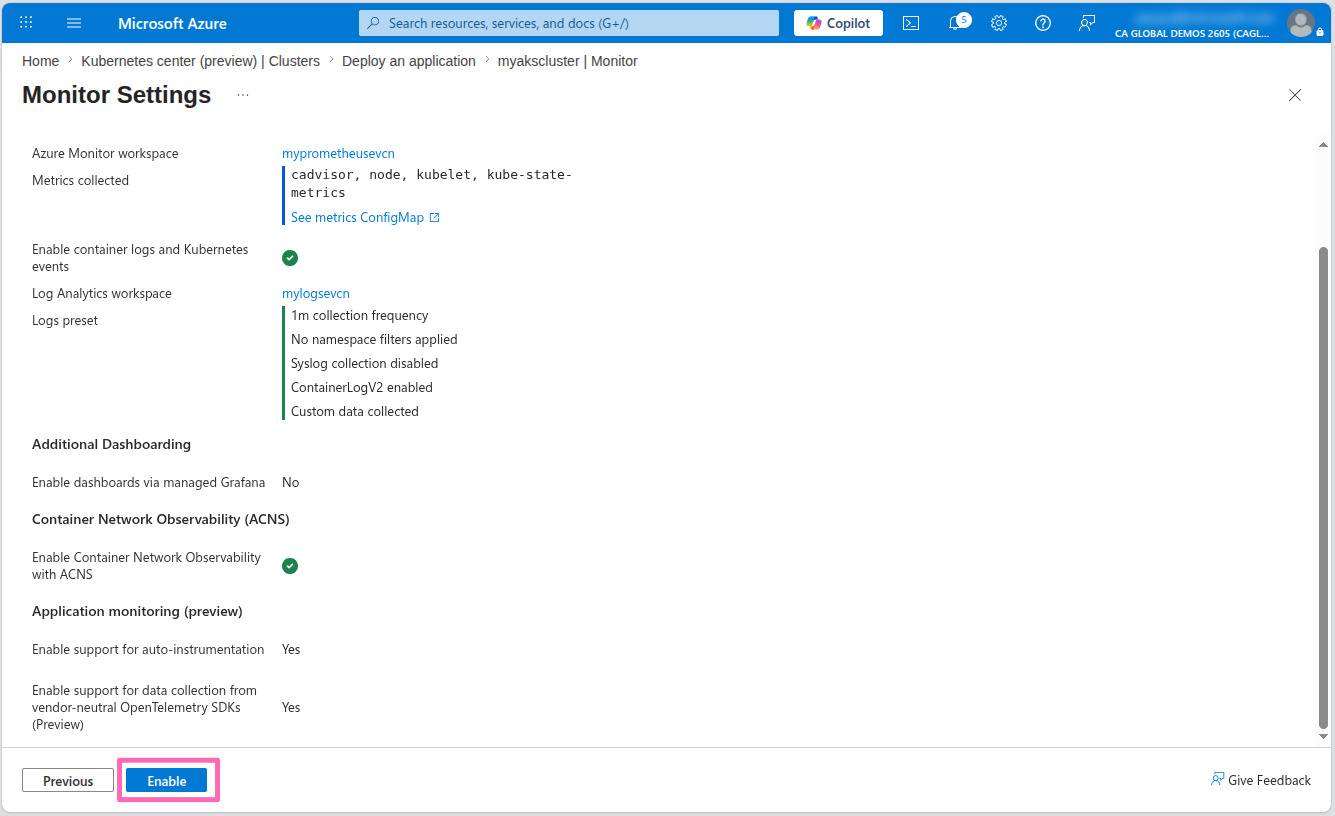The height and width of the screenshot is (816, 1335).
Task: Click the 'No' value for managed Grafana
Action: click(x=290, y=483)
